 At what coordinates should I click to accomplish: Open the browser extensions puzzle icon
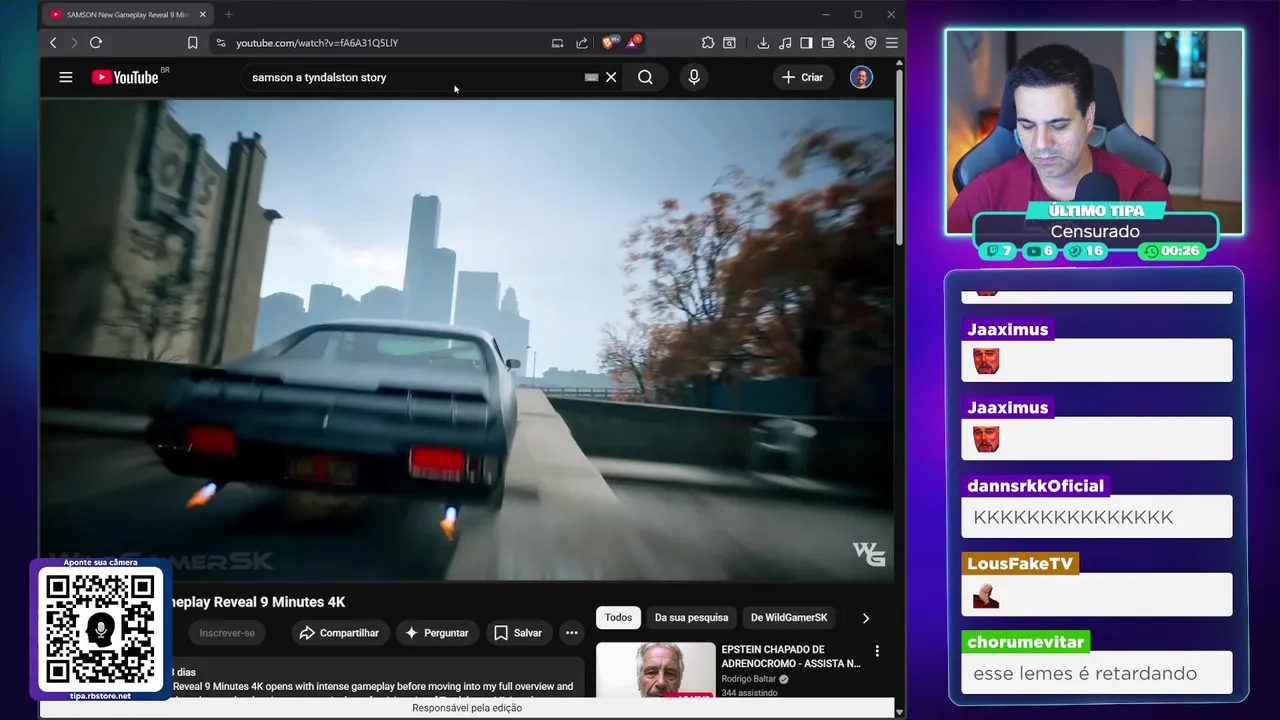click(708, 43)
